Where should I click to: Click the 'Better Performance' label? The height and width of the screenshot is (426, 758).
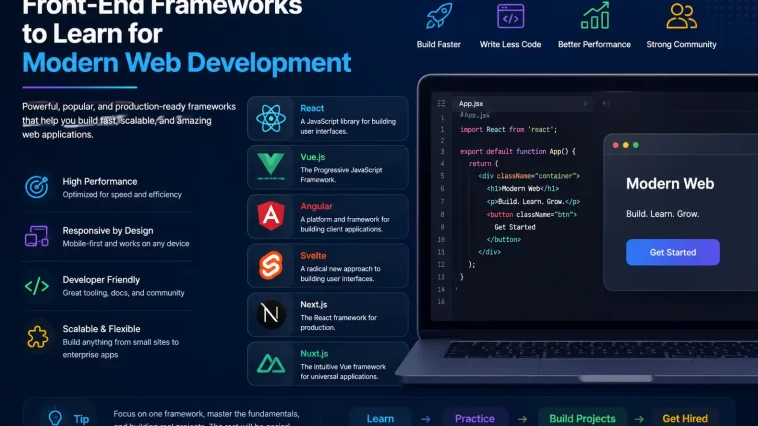click(594, 44)
